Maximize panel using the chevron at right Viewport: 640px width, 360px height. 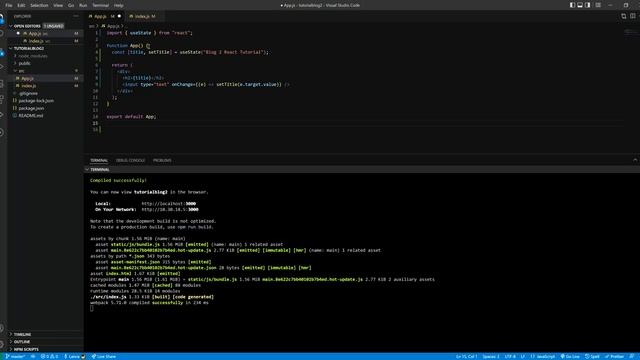[635, 160]
